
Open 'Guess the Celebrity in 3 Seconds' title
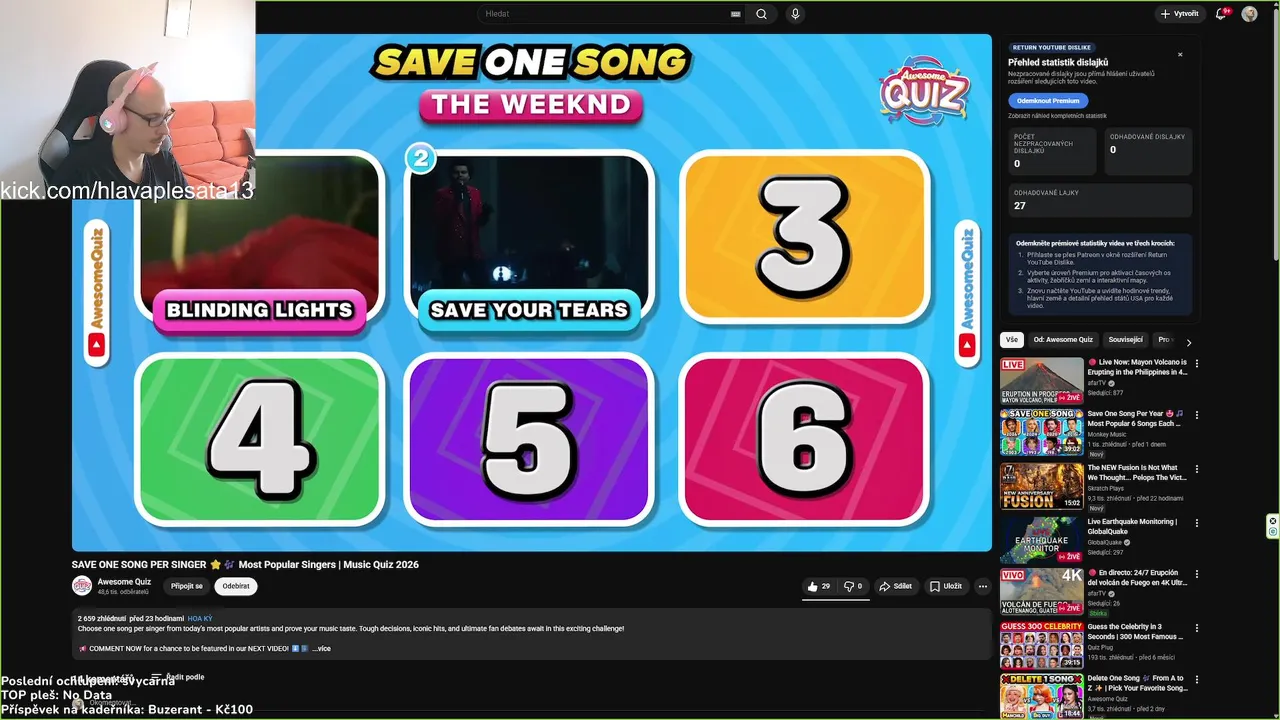[x=1136, y=631]
